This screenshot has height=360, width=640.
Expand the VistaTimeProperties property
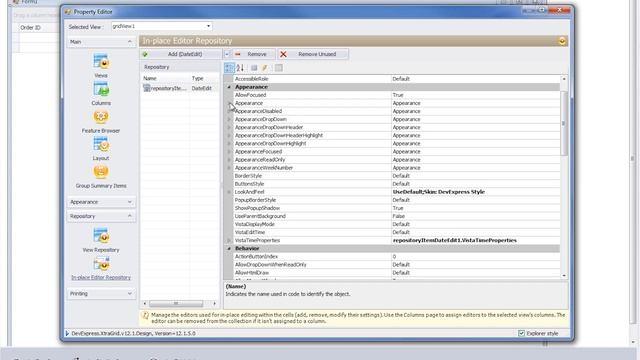(229, 240)
